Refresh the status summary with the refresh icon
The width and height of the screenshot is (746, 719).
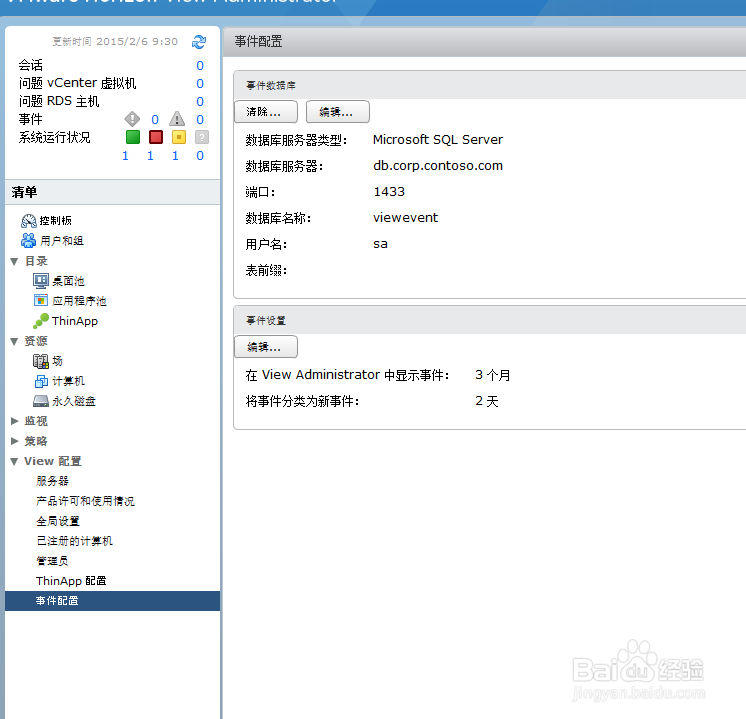coord(199,42)
